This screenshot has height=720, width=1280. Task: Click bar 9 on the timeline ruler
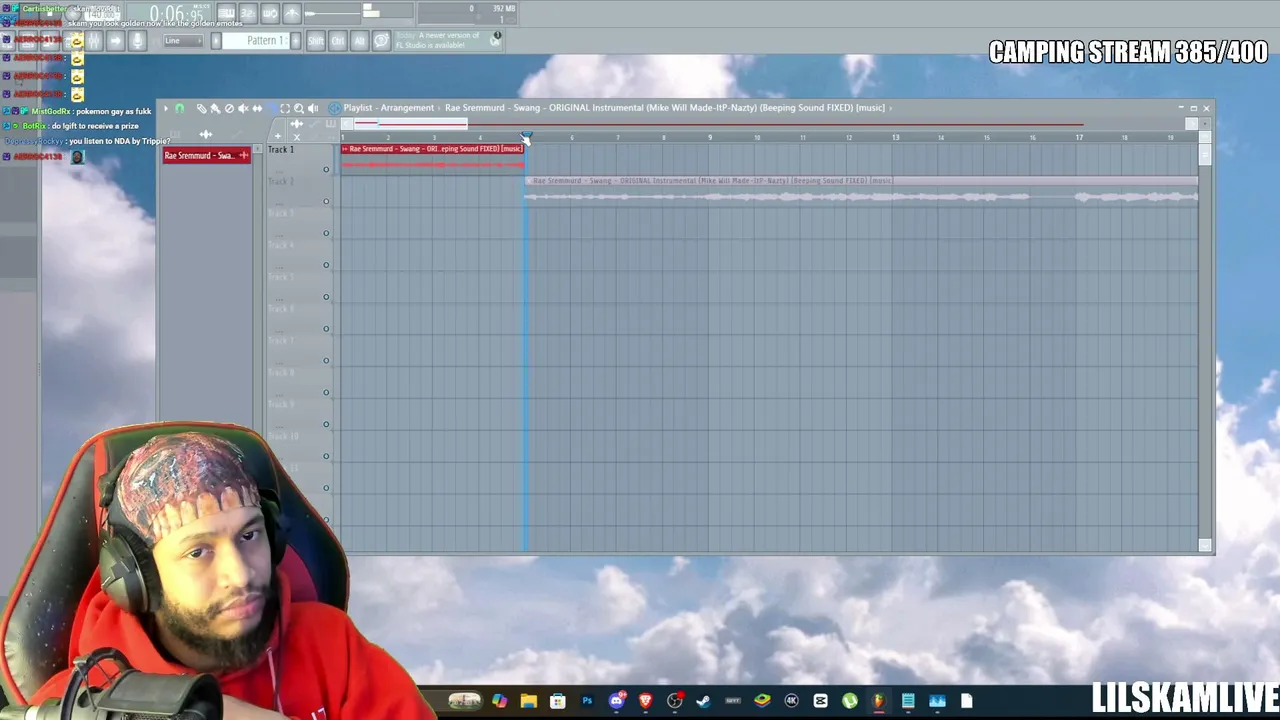tap(710, 137)
